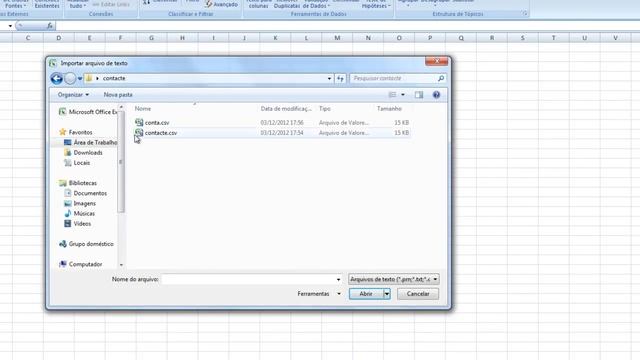
Task: Open the file name suggestions dropdown
Action: 338,280
